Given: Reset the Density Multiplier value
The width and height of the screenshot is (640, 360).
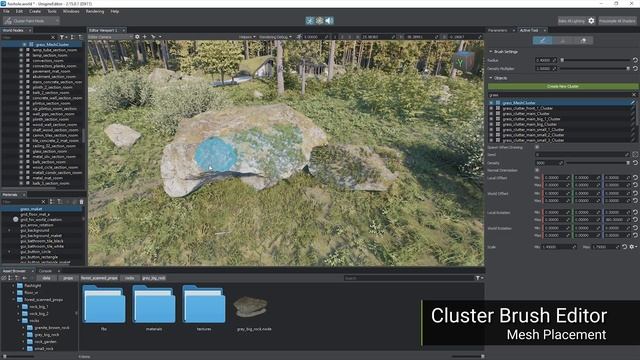Looking at the screenshot, I should click(x=635, y=69).
